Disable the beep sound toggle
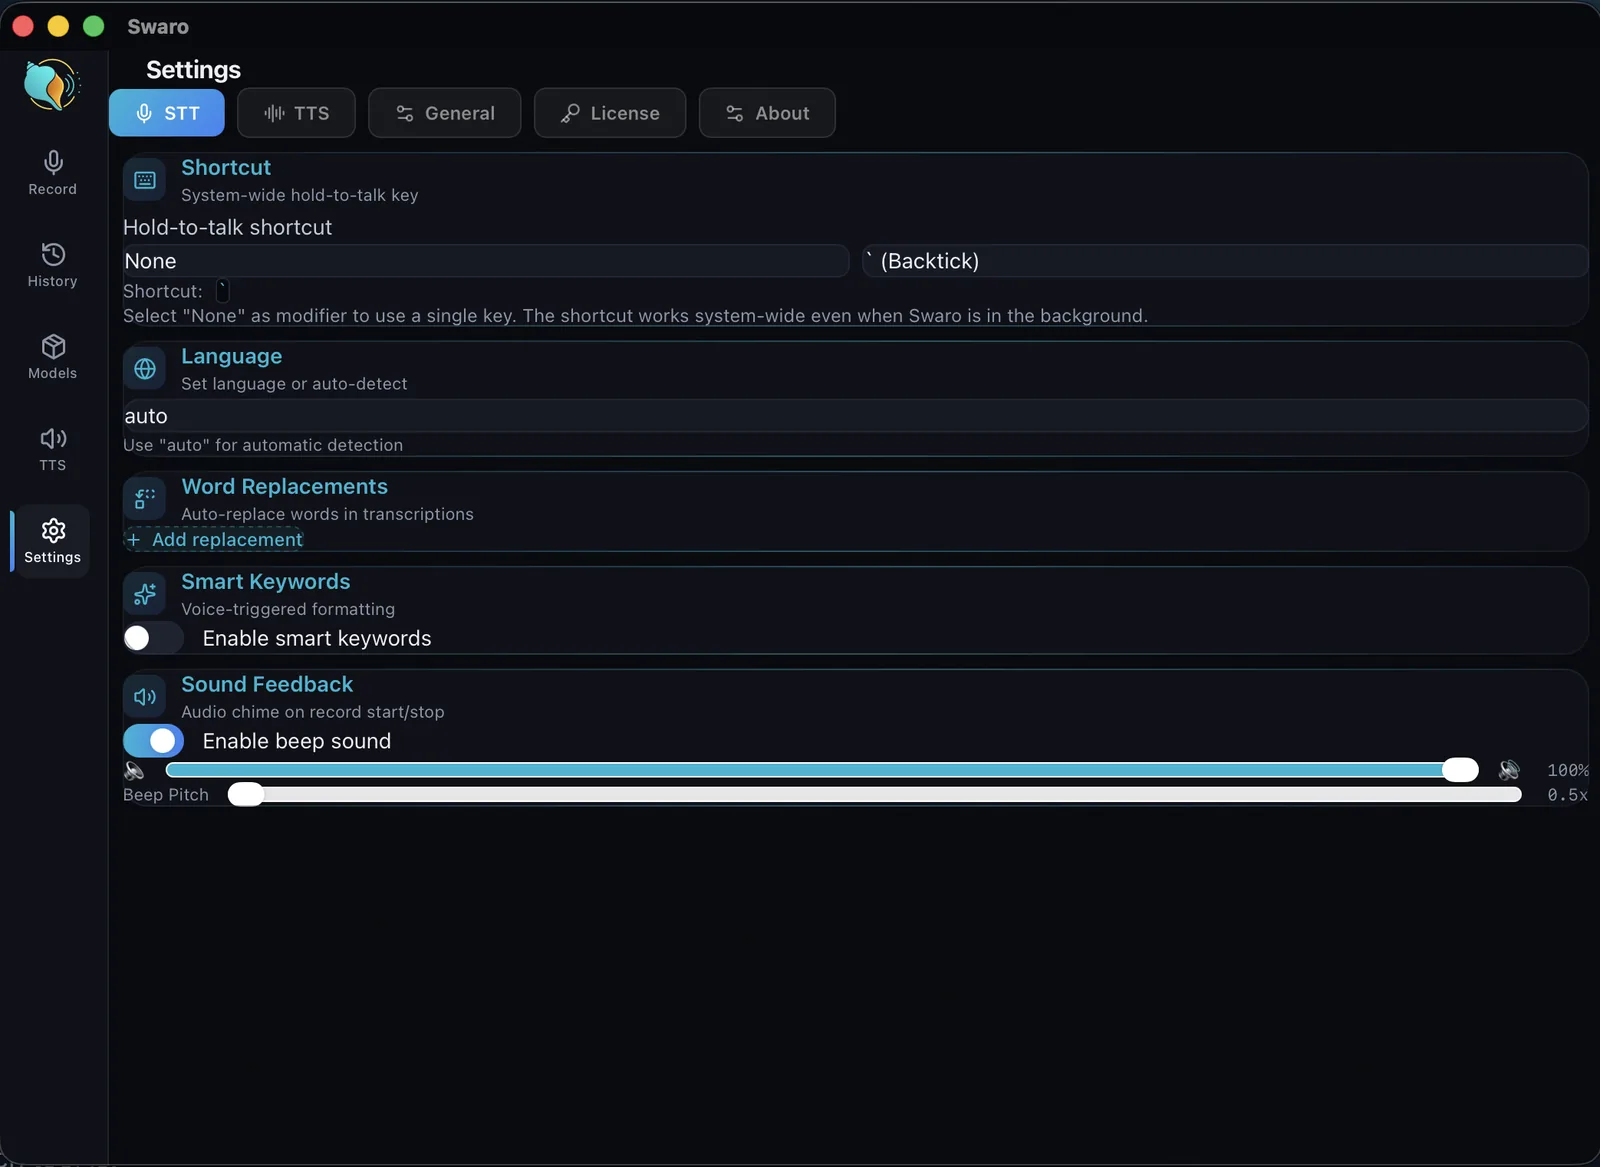This screenshot has height=1167, width=1600. pyautogui.click(x=153, y=741)
